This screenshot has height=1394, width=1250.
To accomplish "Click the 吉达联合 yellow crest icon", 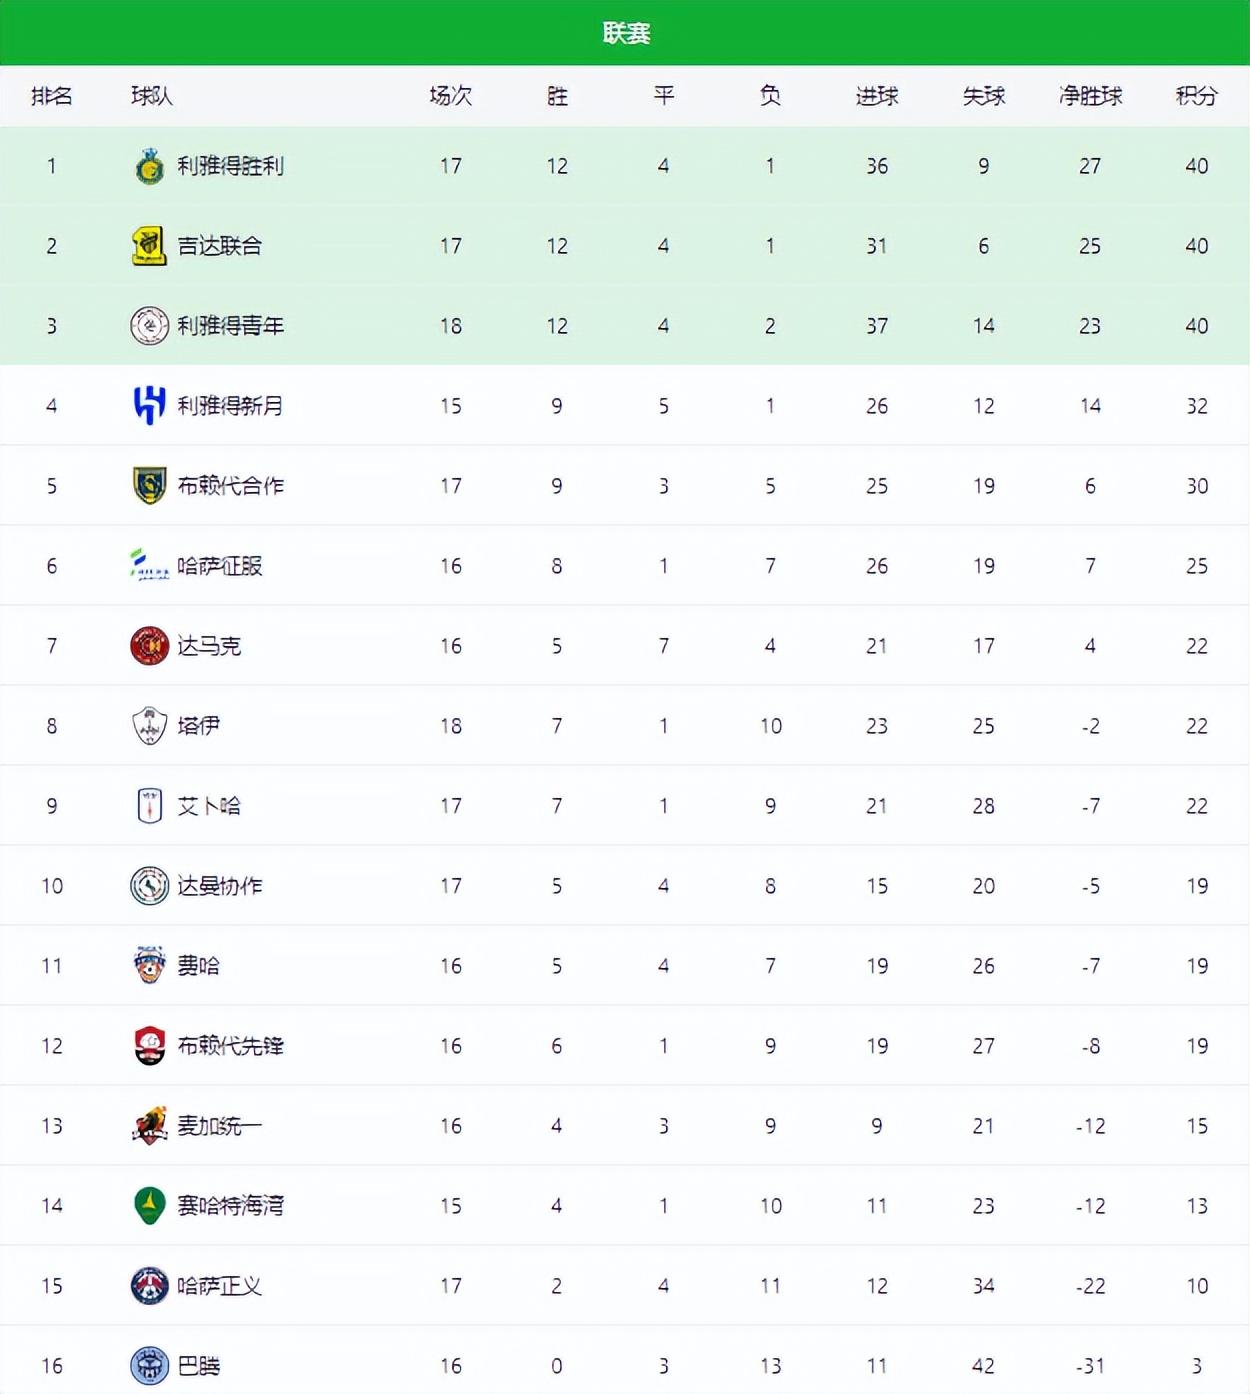I will pyautogui.click(x=149, y=246).
